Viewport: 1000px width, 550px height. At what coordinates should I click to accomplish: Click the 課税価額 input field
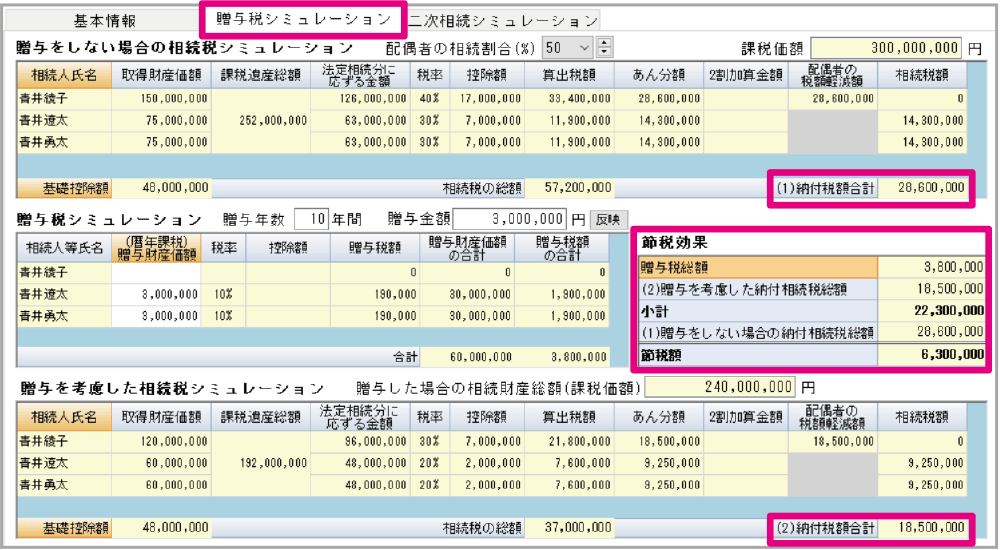click(x=886, y=47)
